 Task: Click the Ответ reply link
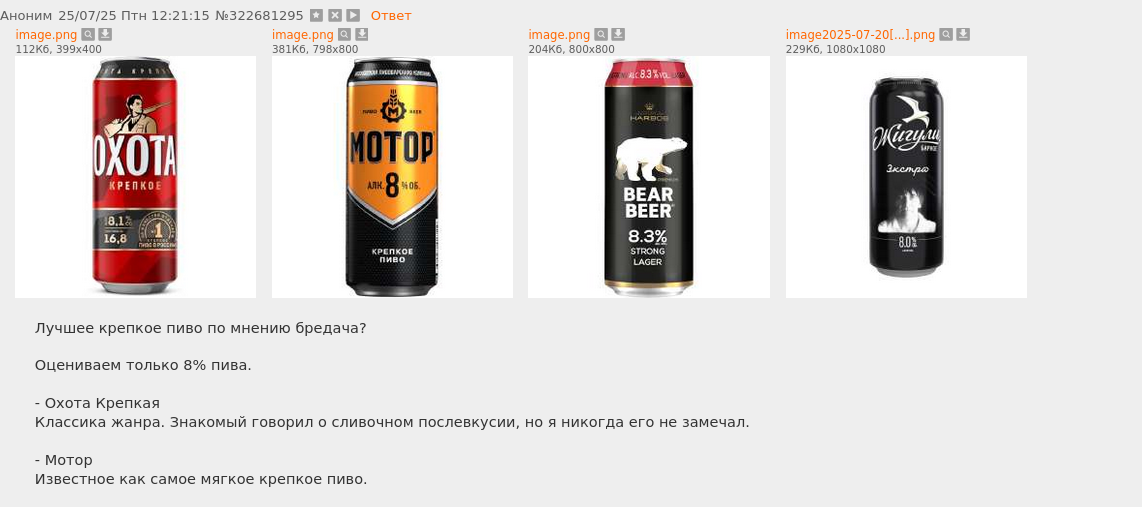coord(391,15)
